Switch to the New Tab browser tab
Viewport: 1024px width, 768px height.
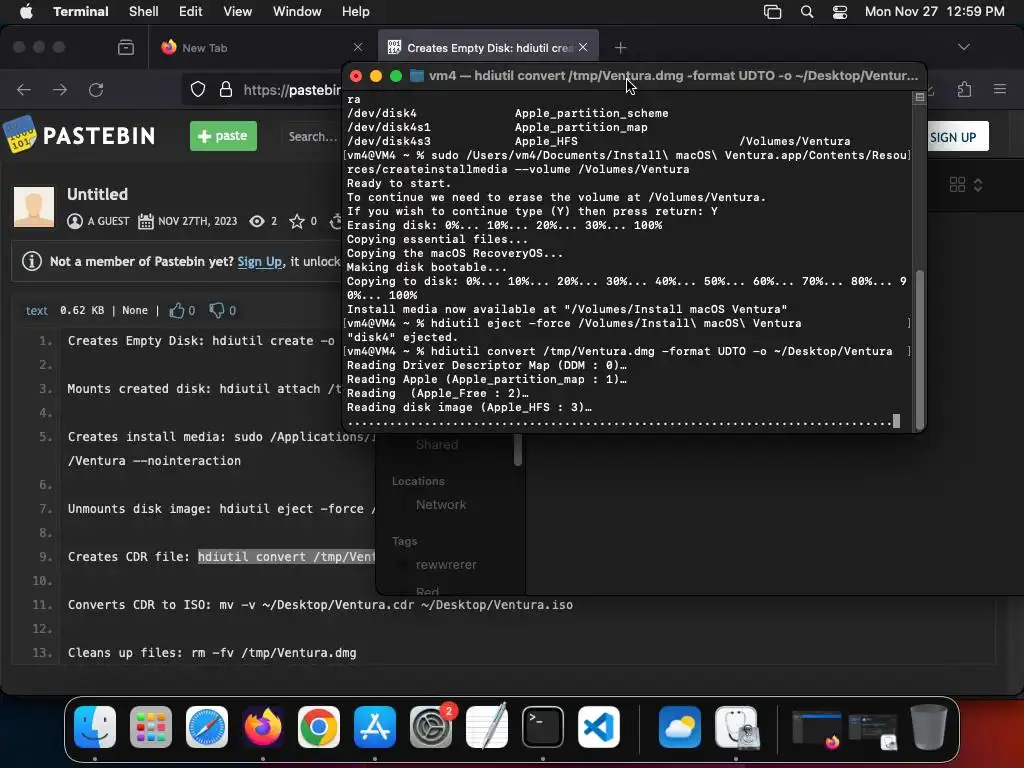click(x=261, y=48)
